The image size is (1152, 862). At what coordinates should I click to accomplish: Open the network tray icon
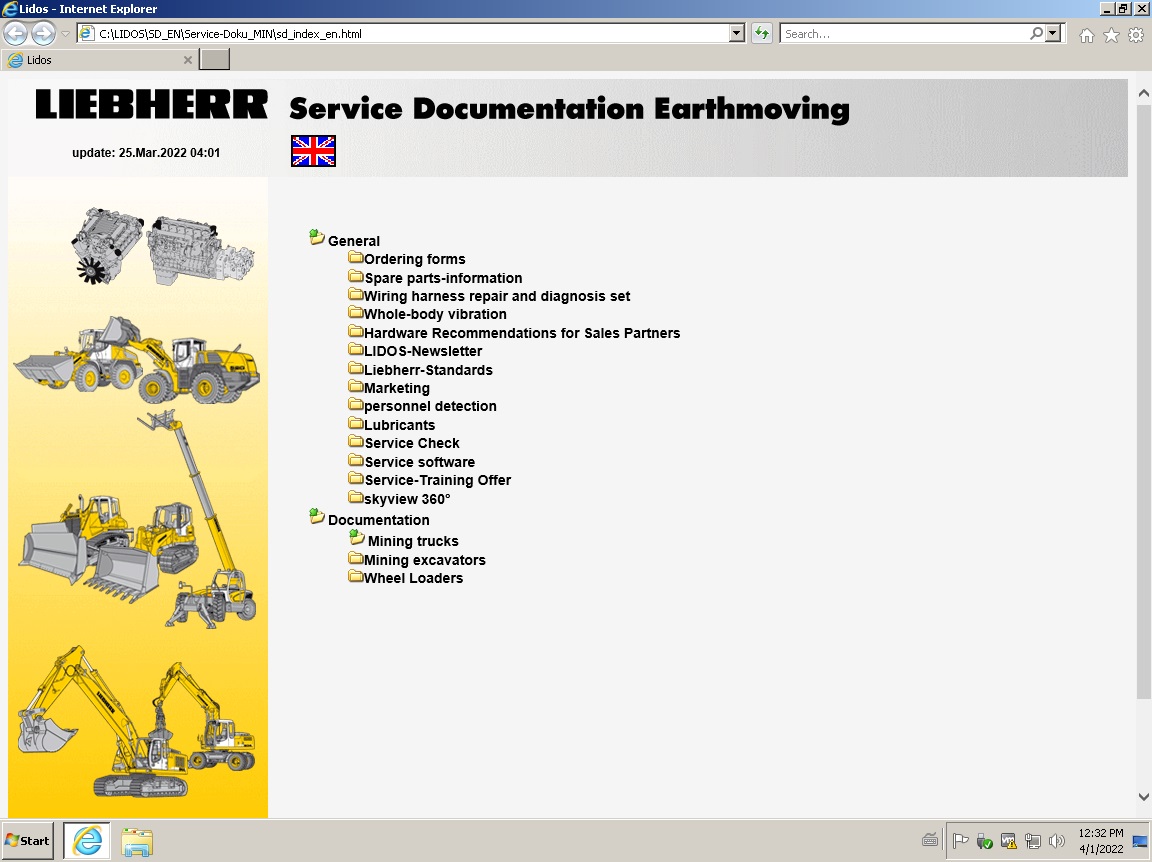pos(1033,841)
